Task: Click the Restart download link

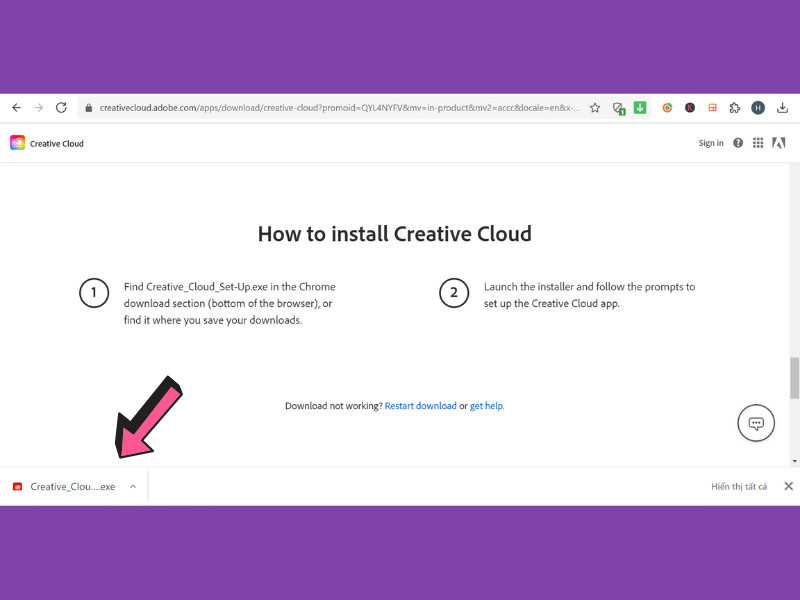Action: (421, 406)
